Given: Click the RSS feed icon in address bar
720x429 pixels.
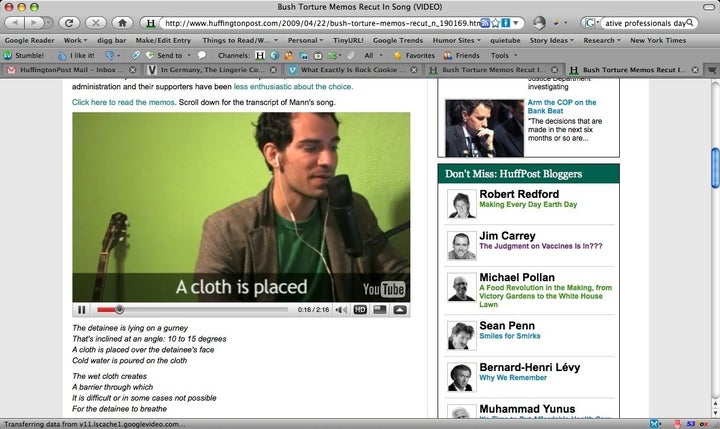Looking at the screenshot, I should point(485,23).
